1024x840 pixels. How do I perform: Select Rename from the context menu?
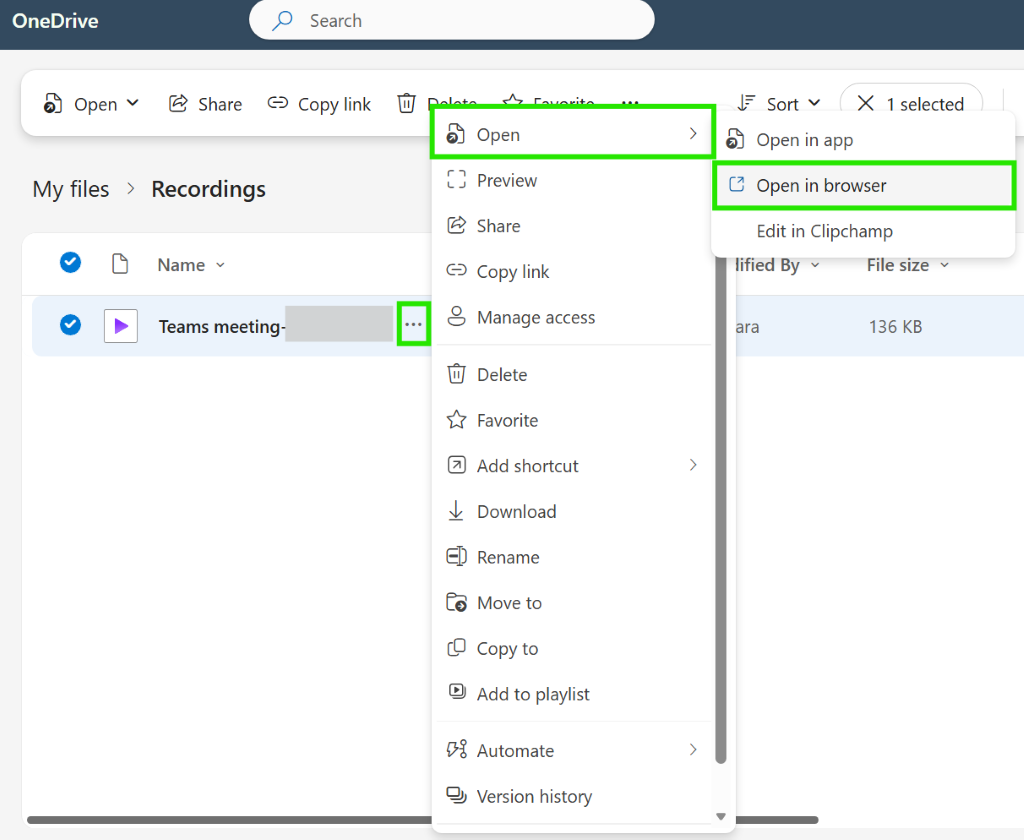[572, 557]
